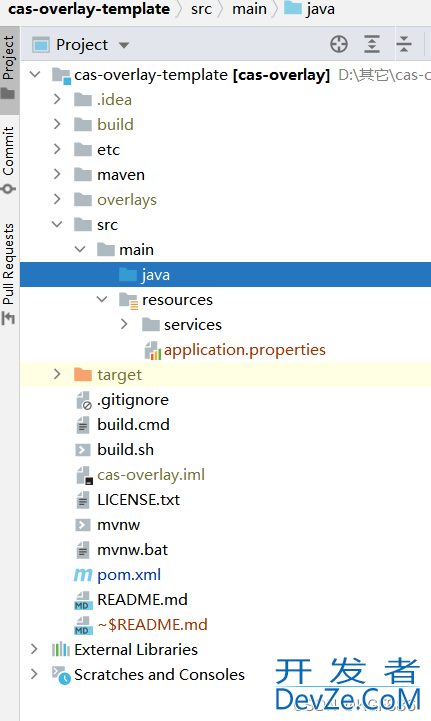Click the main folder icon
The image size is (431, 721).
tap(106, 249)
